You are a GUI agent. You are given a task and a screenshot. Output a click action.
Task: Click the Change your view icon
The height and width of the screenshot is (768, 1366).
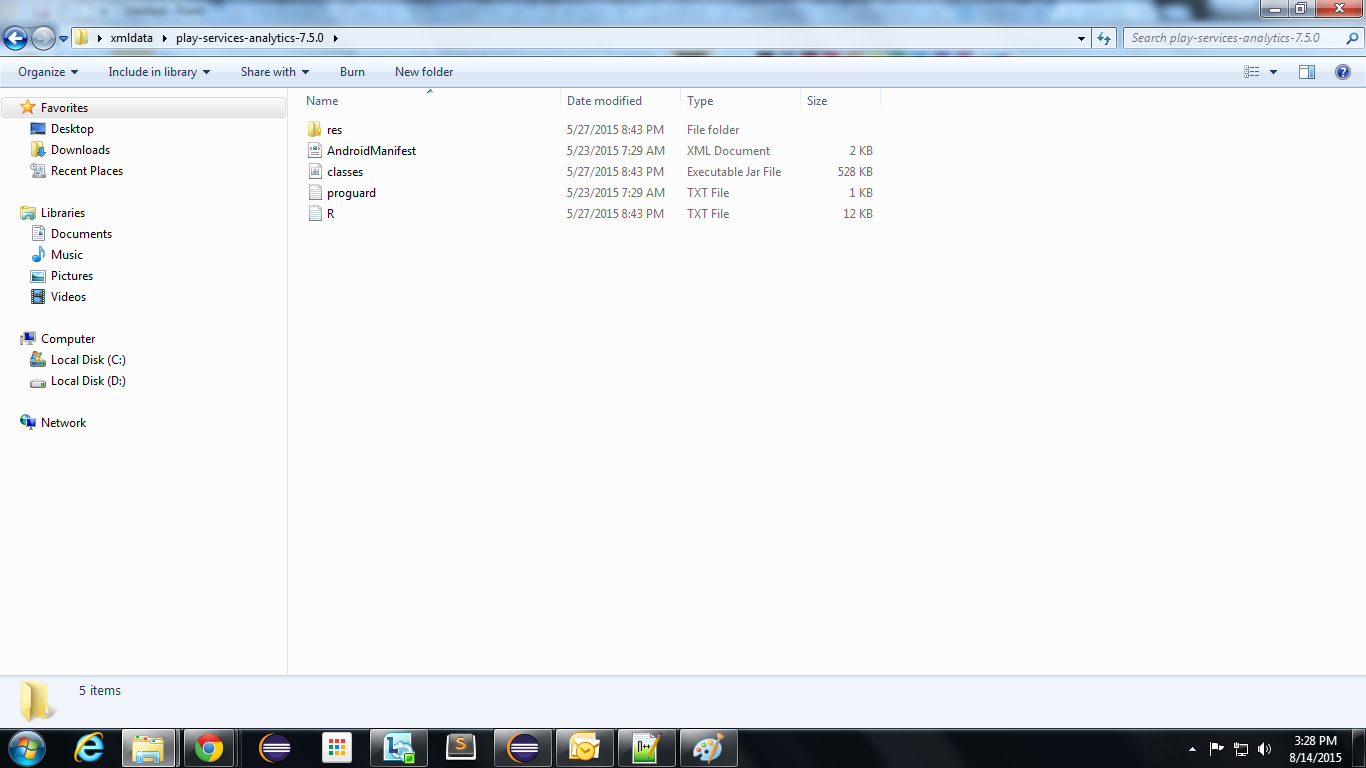click(1251, 72)
